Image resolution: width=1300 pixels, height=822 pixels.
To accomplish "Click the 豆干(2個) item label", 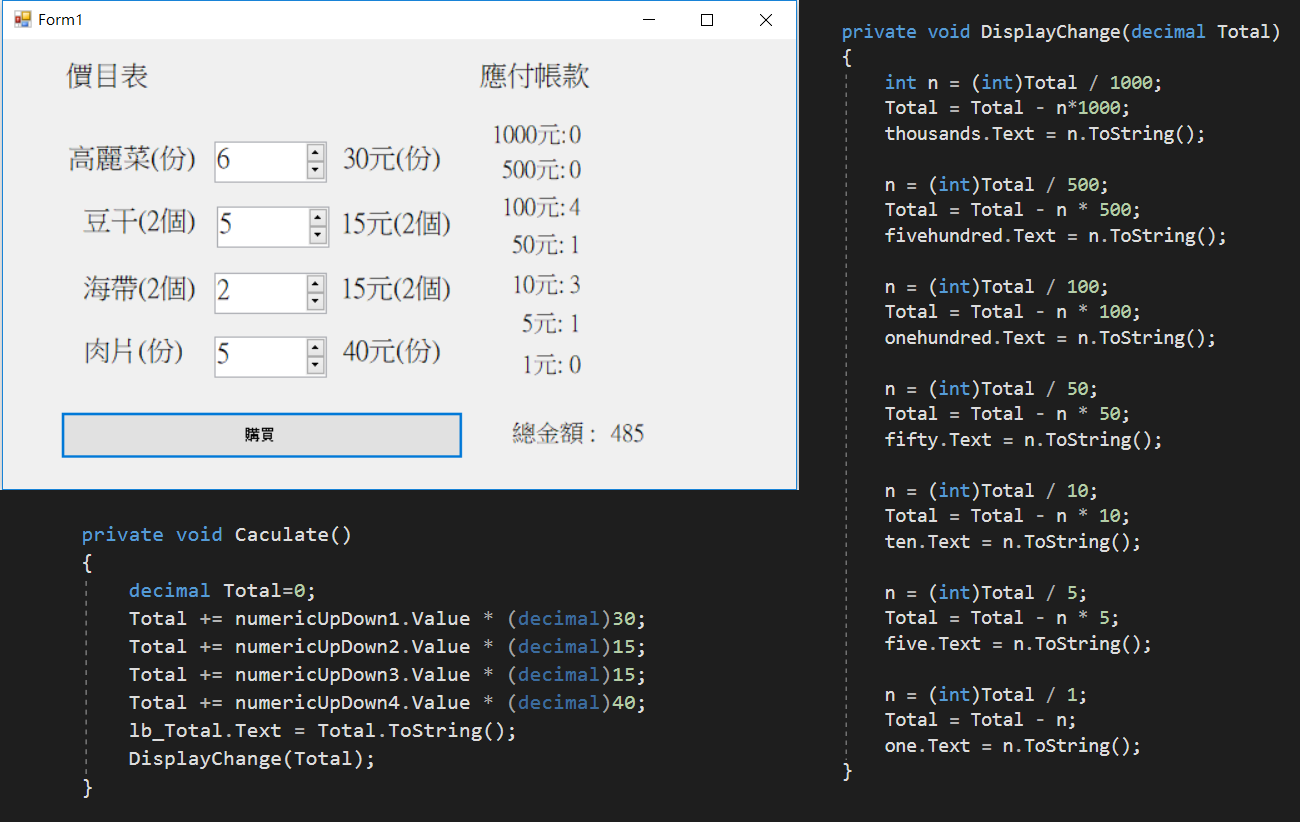I will click(x=139, y=223).
